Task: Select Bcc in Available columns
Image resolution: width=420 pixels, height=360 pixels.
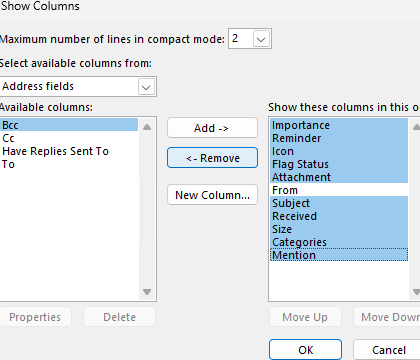Action: click(69, 125)
